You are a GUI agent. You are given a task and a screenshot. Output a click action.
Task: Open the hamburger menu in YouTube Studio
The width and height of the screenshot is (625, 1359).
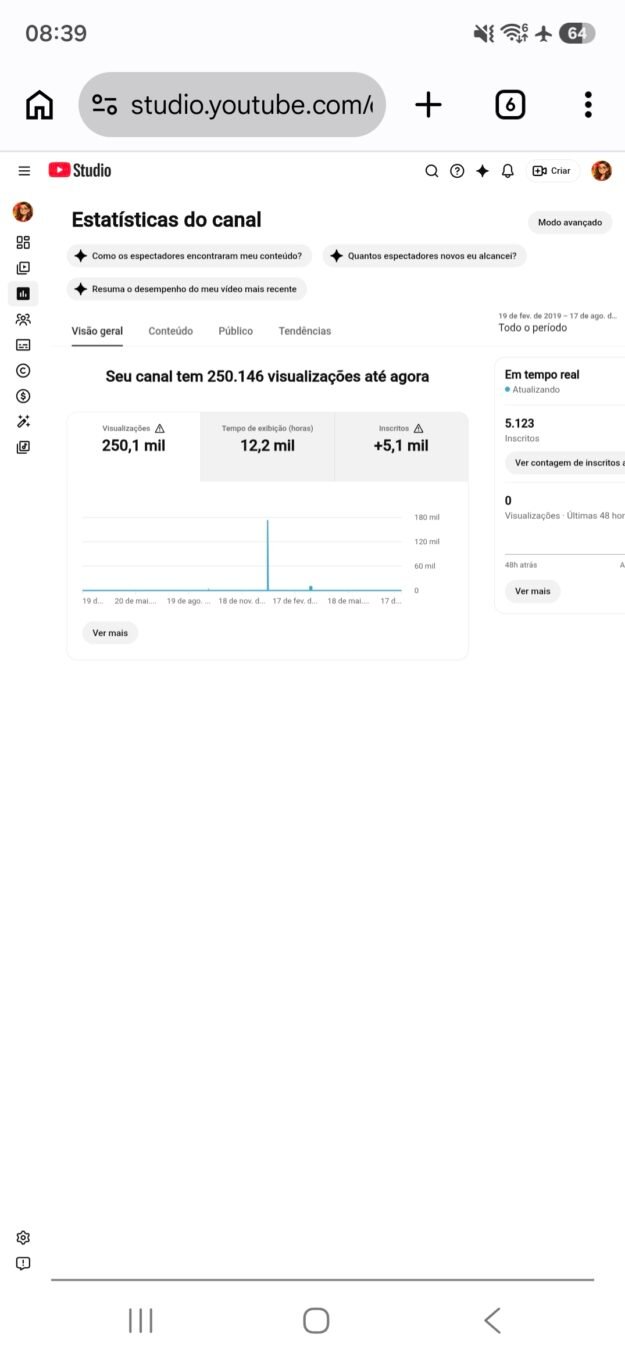point(24,171)
